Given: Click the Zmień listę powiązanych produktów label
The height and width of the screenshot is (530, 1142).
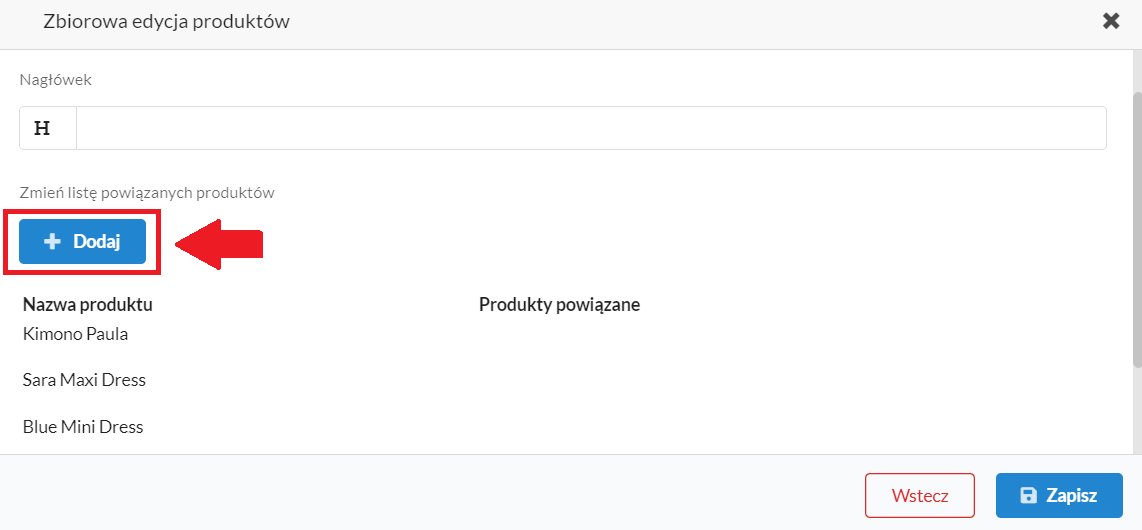Looking at the screenshot, I should point(146,193).
